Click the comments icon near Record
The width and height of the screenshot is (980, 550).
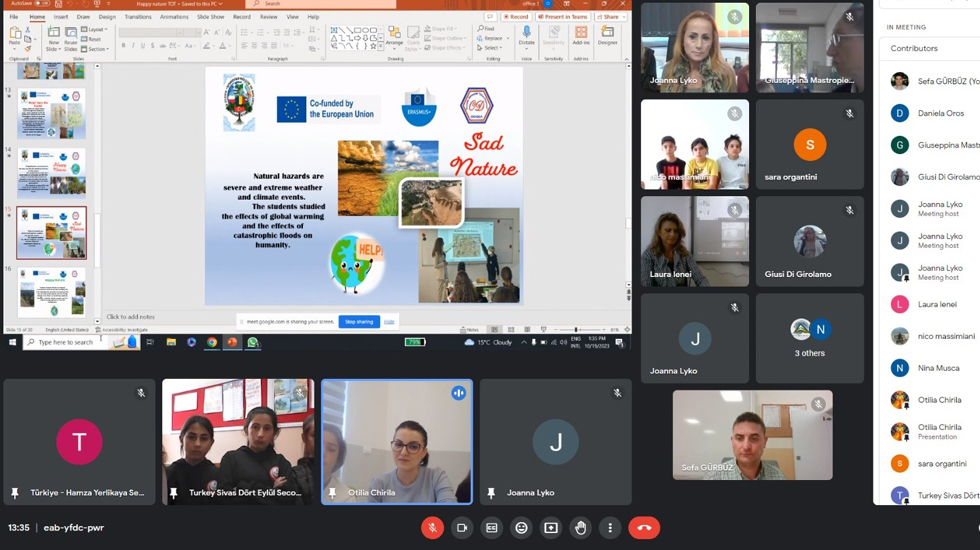tap(491, 17)
